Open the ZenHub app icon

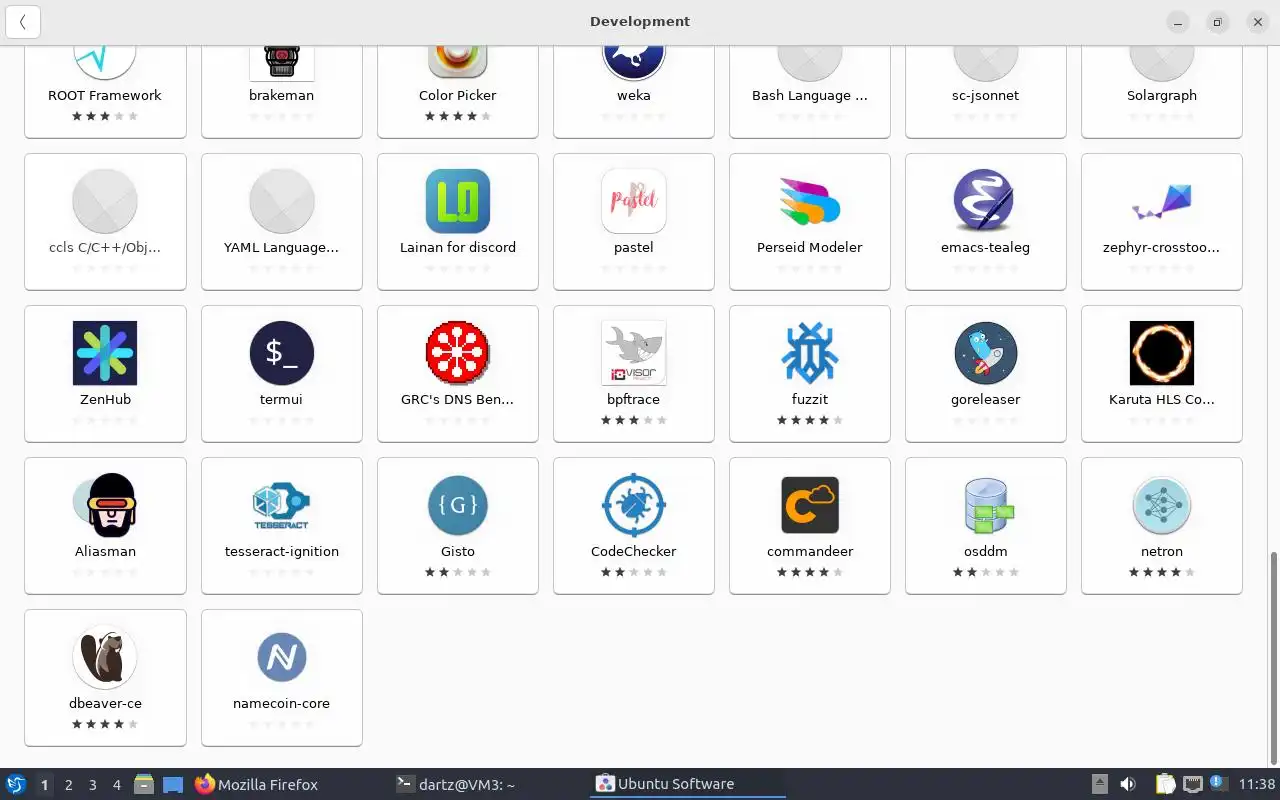[105, 353]
